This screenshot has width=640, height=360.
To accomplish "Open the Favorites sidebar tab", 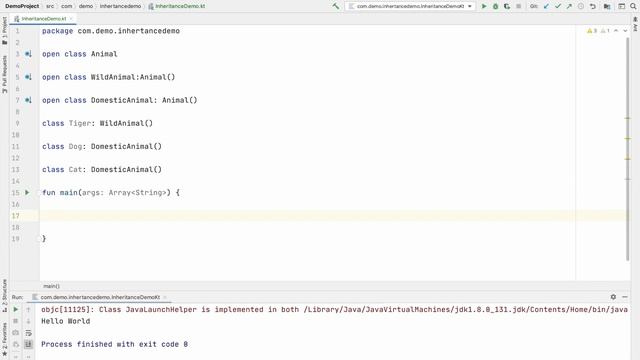I will [x=4, y=339].
